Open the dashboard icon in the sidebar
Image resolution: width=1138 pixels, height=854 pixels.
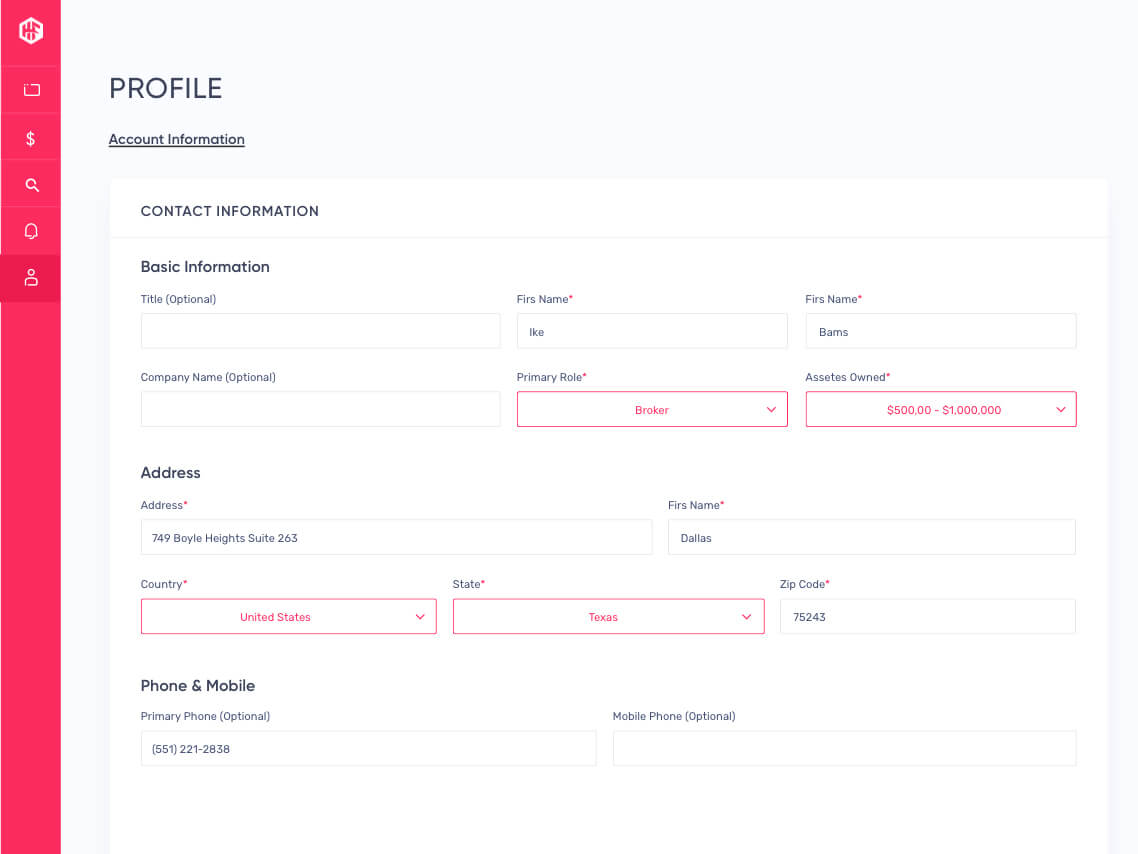pos(30,89)
